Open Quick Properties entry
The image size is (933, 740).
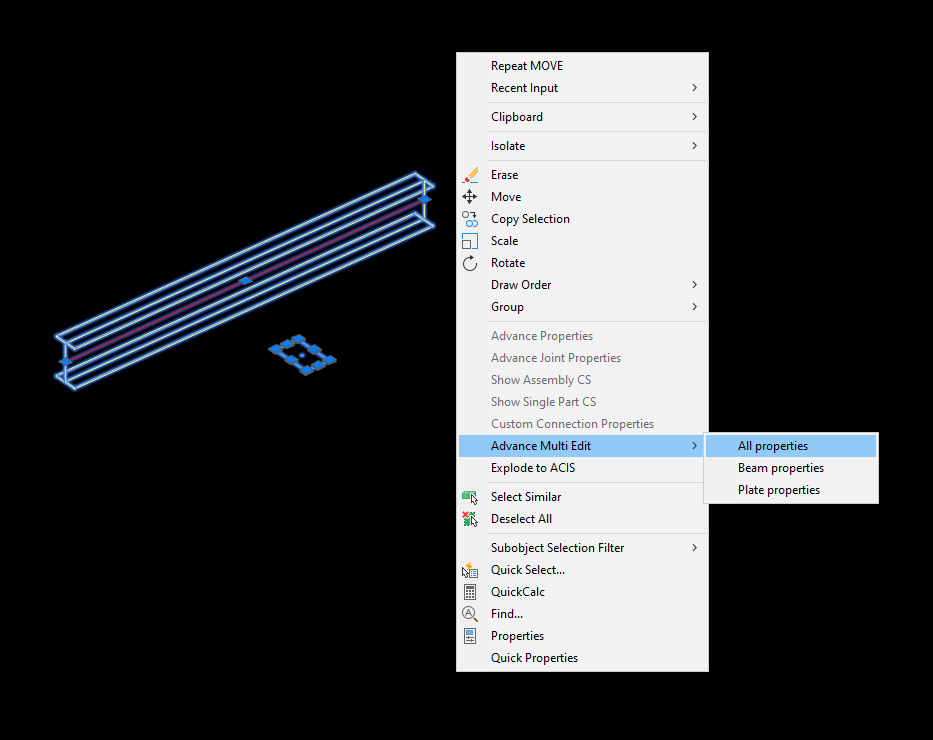pyautogui.click(x=583, y=658)
